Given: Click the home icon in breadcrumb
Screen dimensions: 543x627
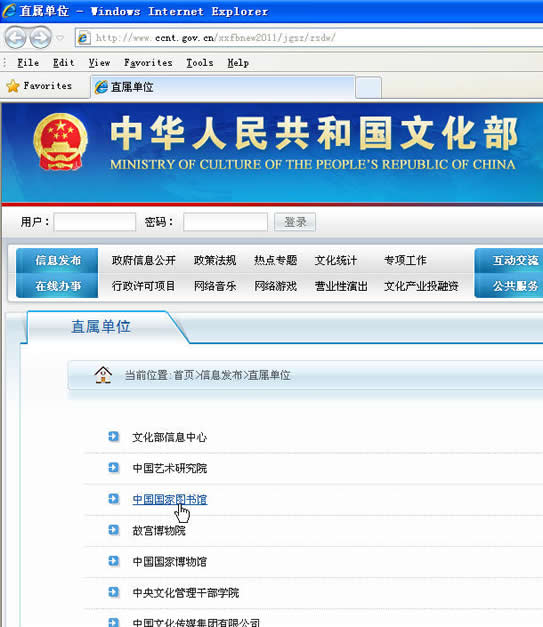Looking at the screenshot, I should click(103, 375).
